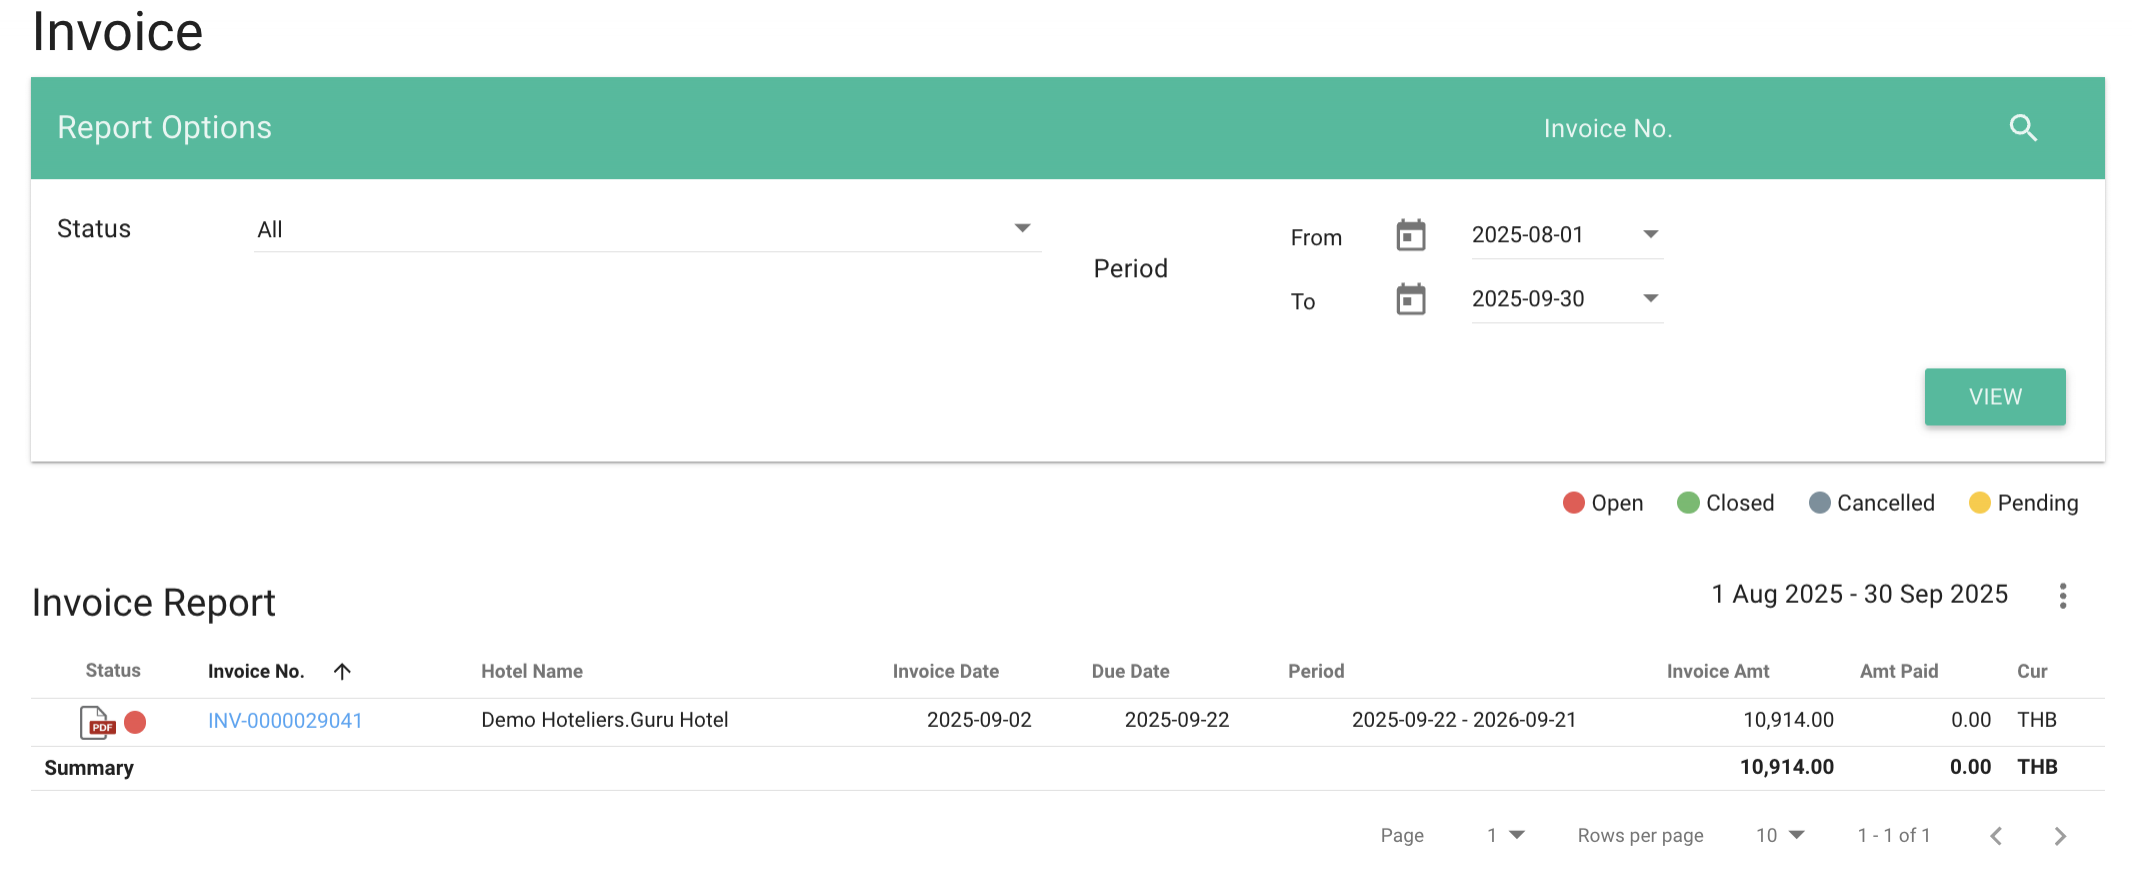Click the Closed green legend swatch

pos(1688,503)
